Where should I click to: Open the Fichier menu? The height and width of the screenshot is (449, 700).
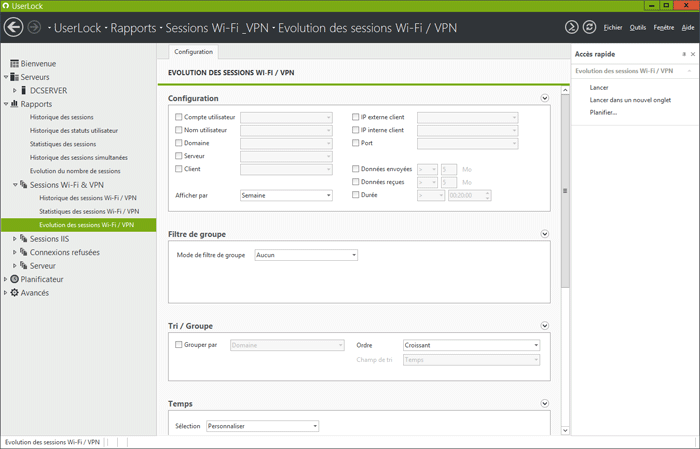tap(613, 28)
